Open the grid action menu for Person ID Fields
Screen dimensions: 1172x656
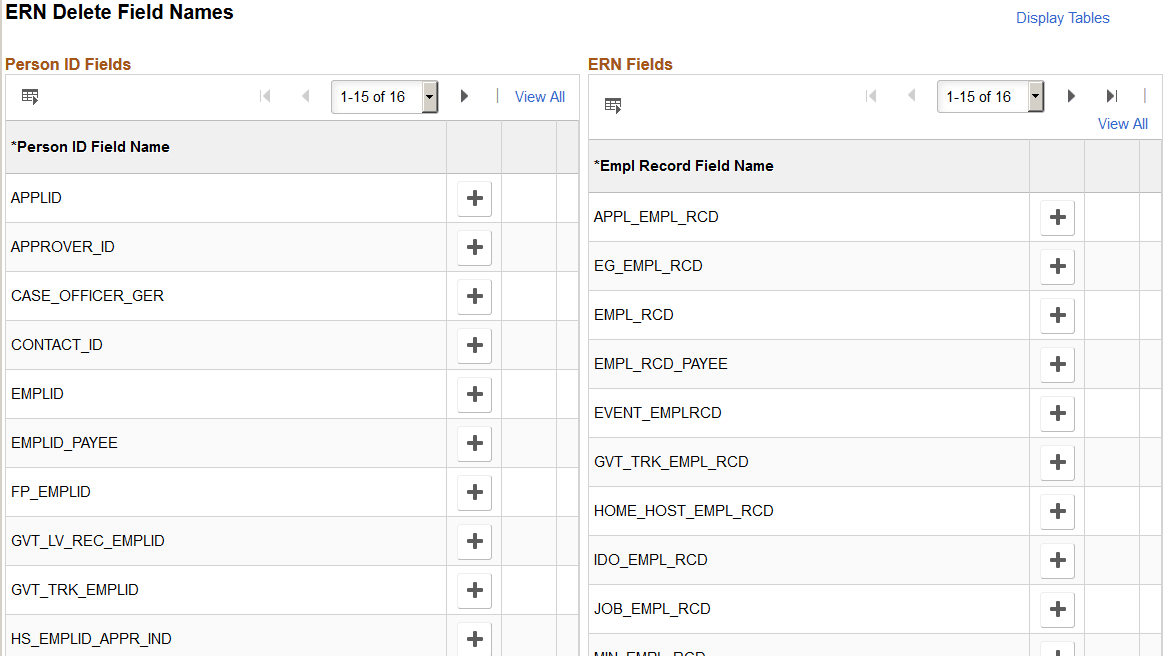pos(30,95)
